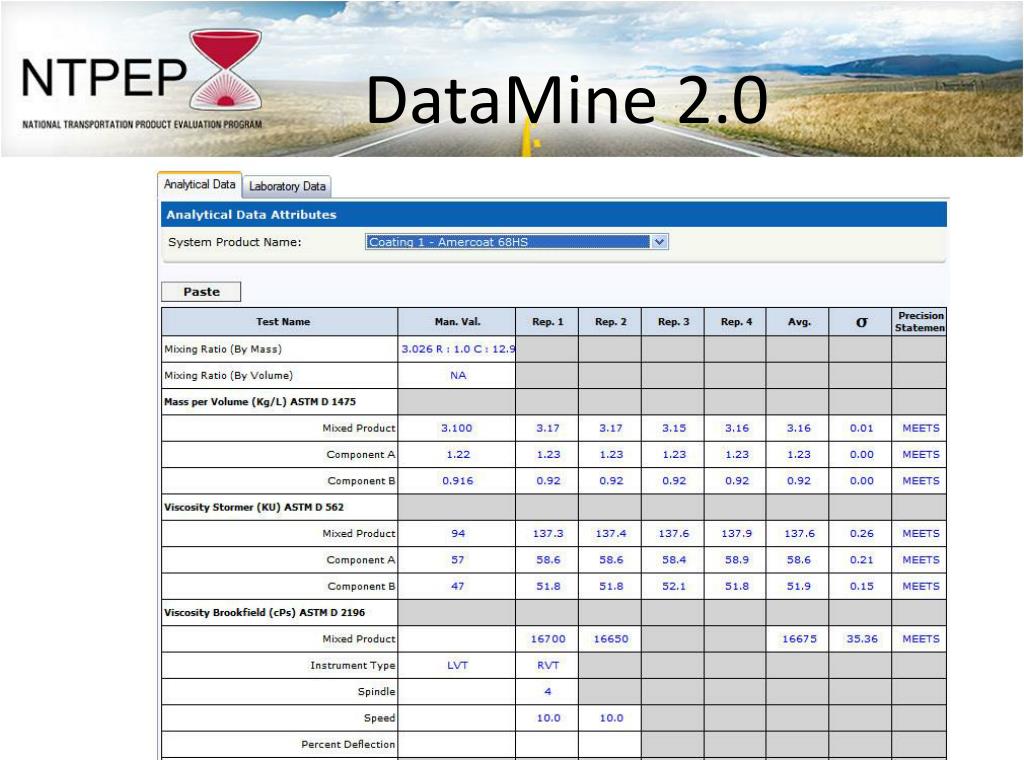The width and height of the screenshot is (1024, 768).
Task: Click the 16700 Brookfield Rep. 1 cell
Action: click(547, 639)
